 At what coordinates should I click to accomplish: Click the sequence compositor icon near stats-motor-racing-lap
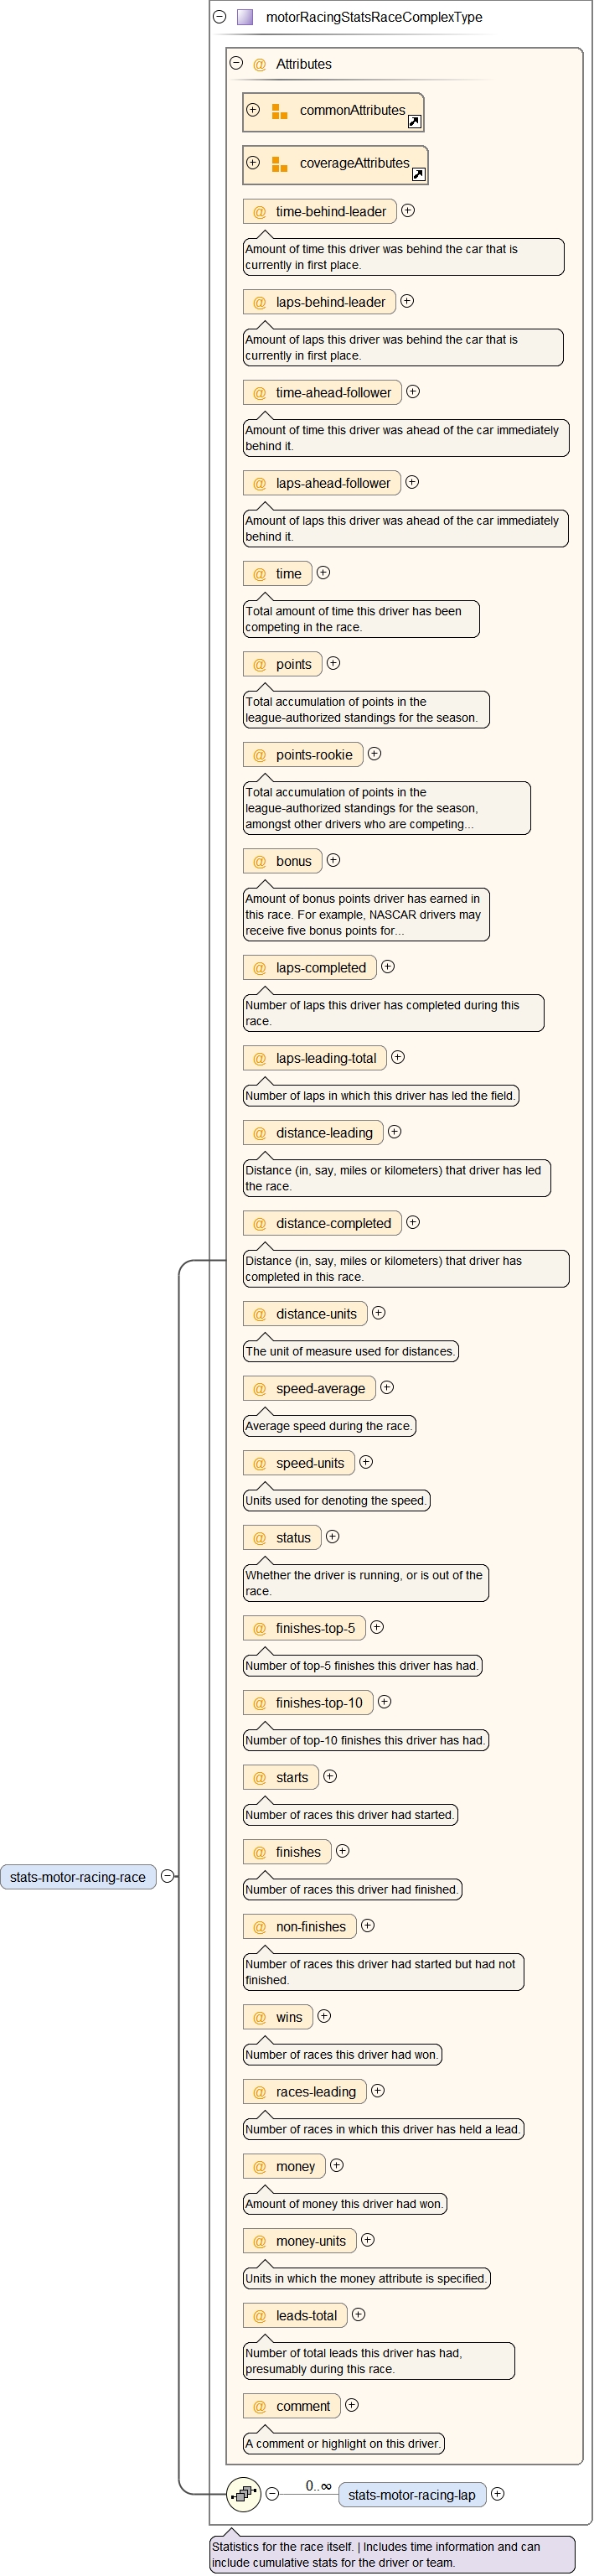click(x=243, y=2494)
